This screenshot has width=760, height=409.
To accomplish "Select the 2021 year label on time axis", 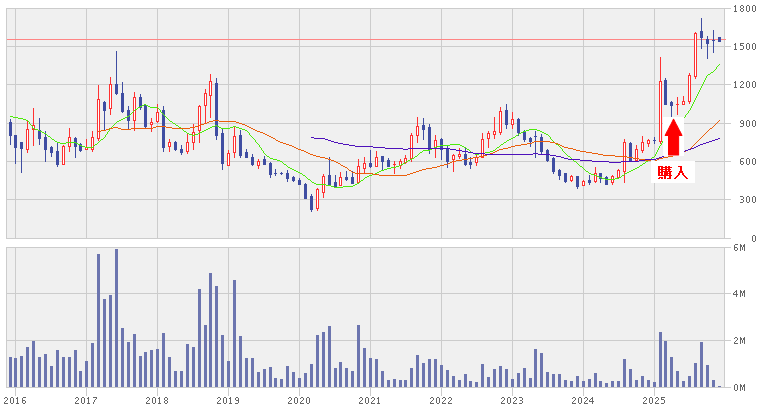I will click(370, 400).
